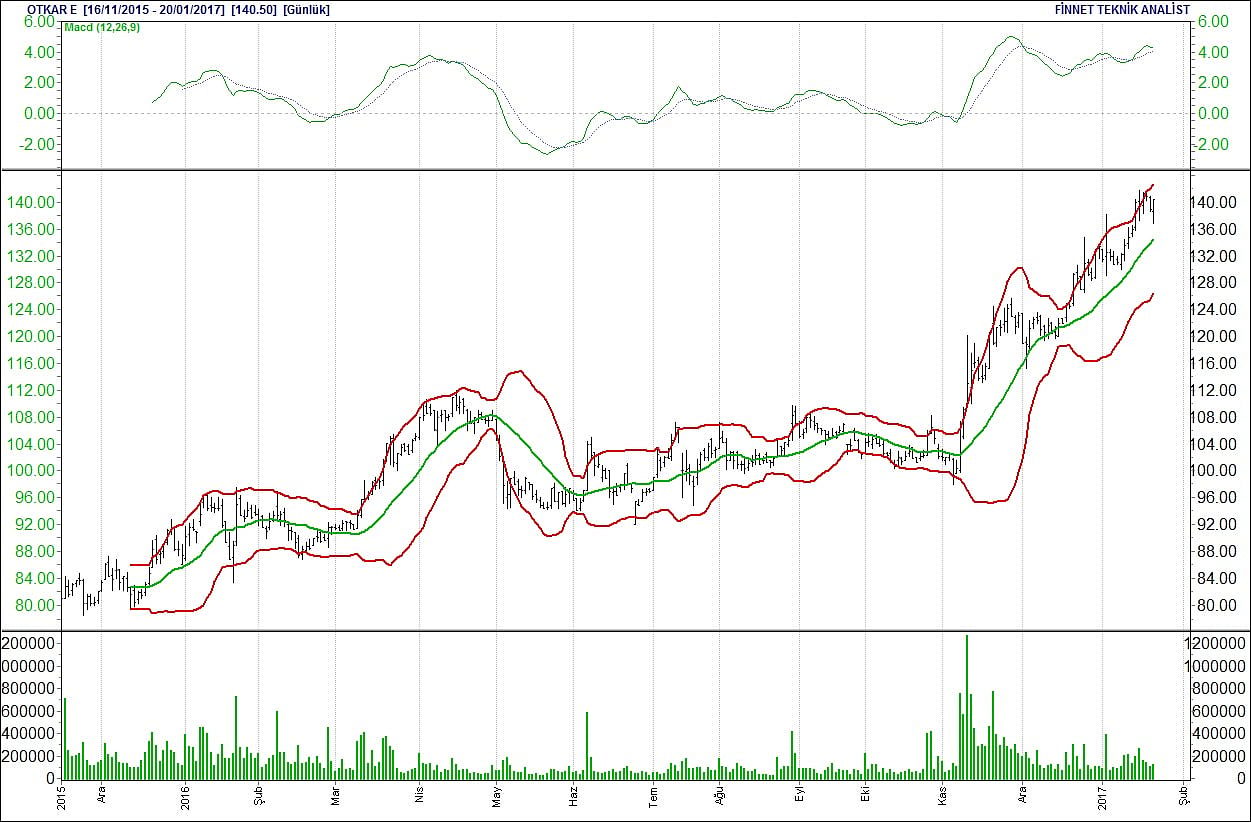Click the 2016 label on the time axis
This screenshot has width=1251, height=822.
pos(186,797)
